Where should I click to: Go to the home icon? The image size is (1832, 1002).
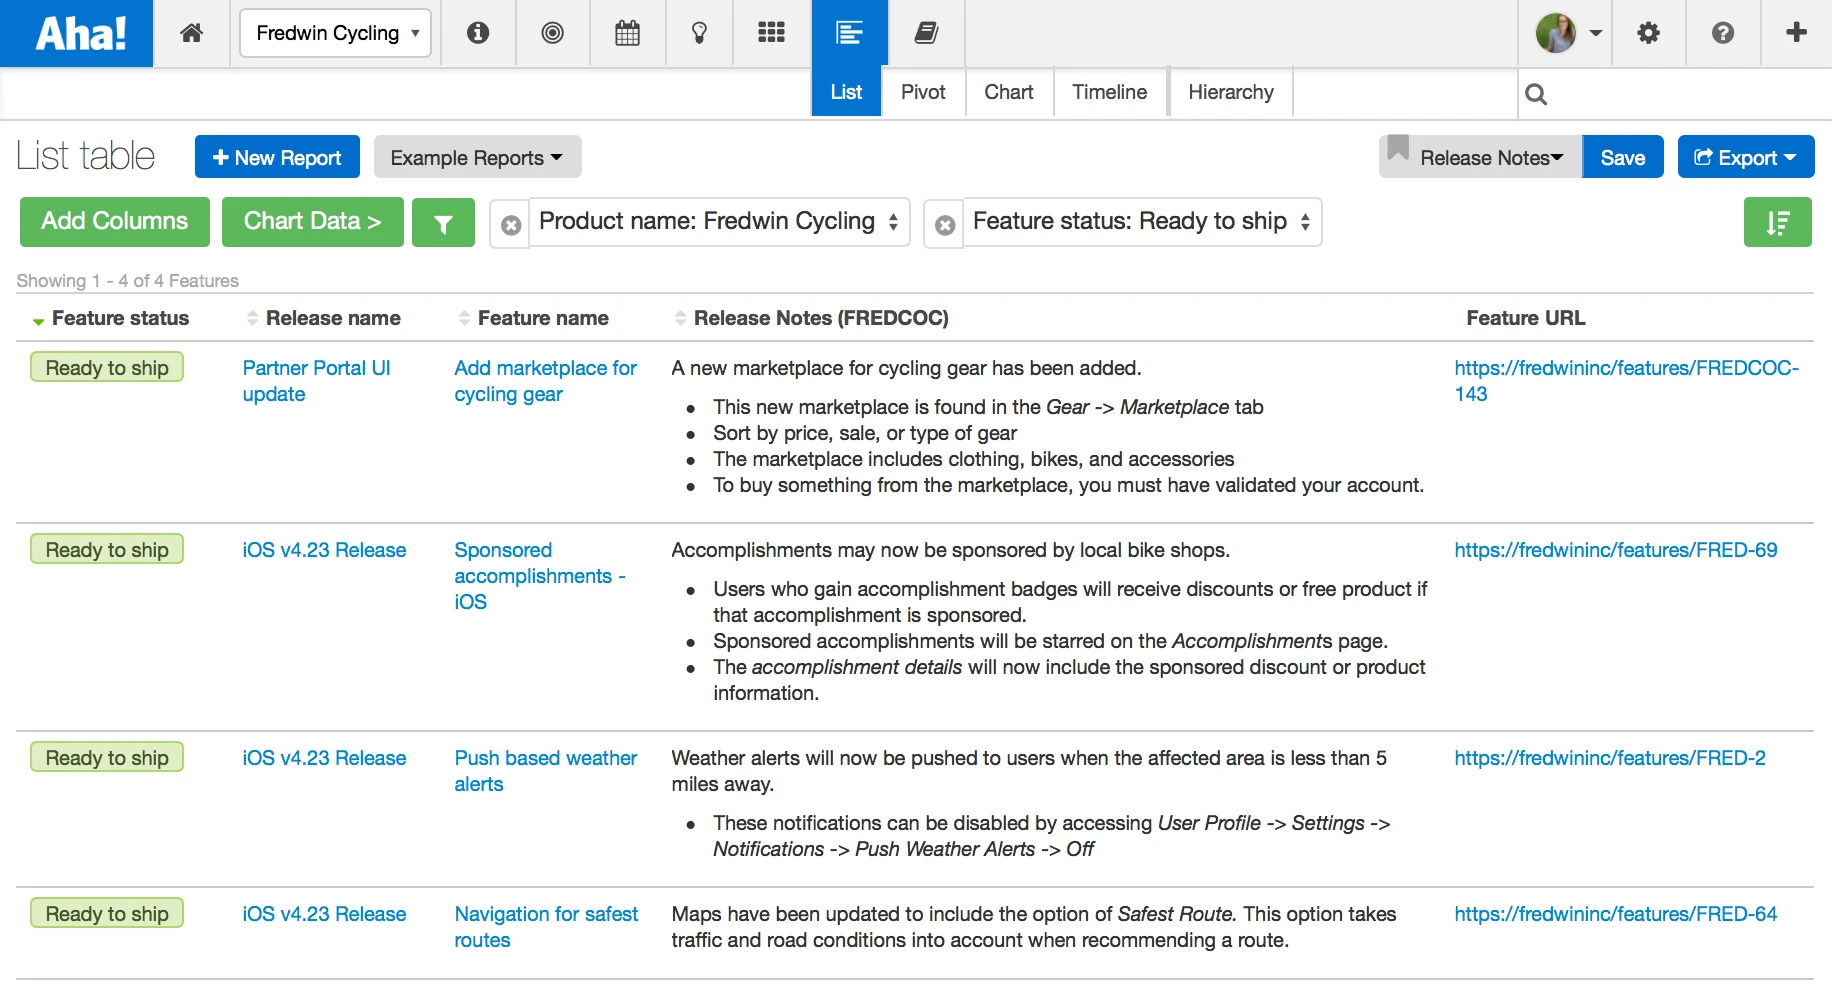[192, 33]
